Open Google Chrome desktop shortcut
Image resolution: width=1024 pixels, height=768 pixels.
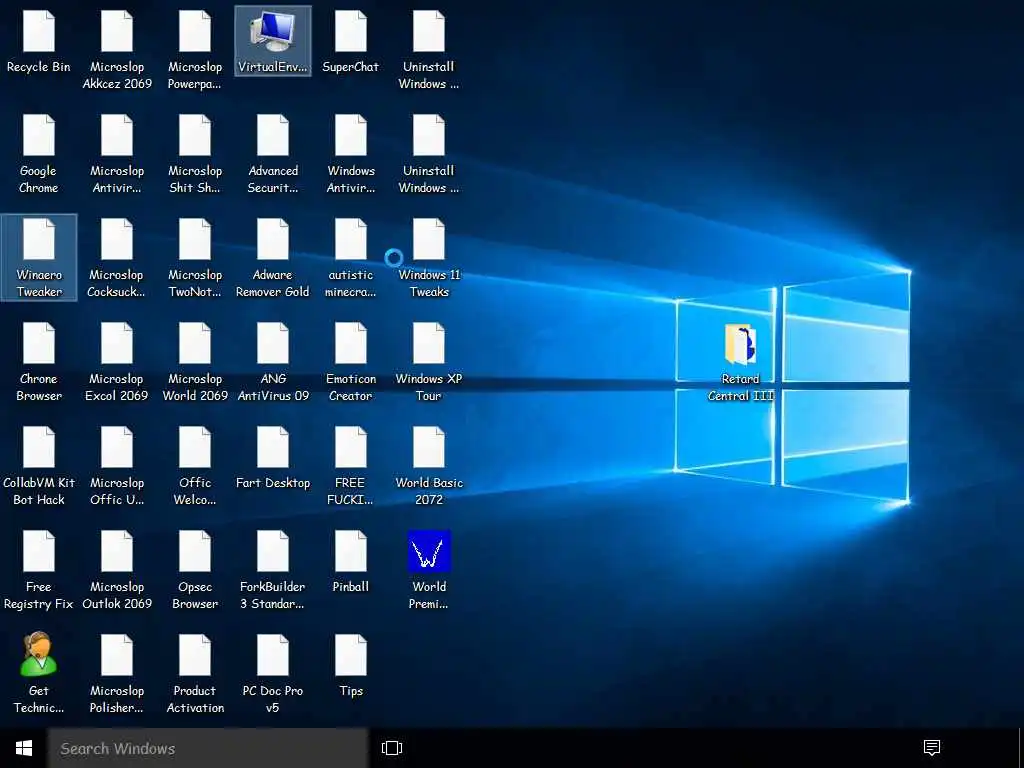coord(39,153)
